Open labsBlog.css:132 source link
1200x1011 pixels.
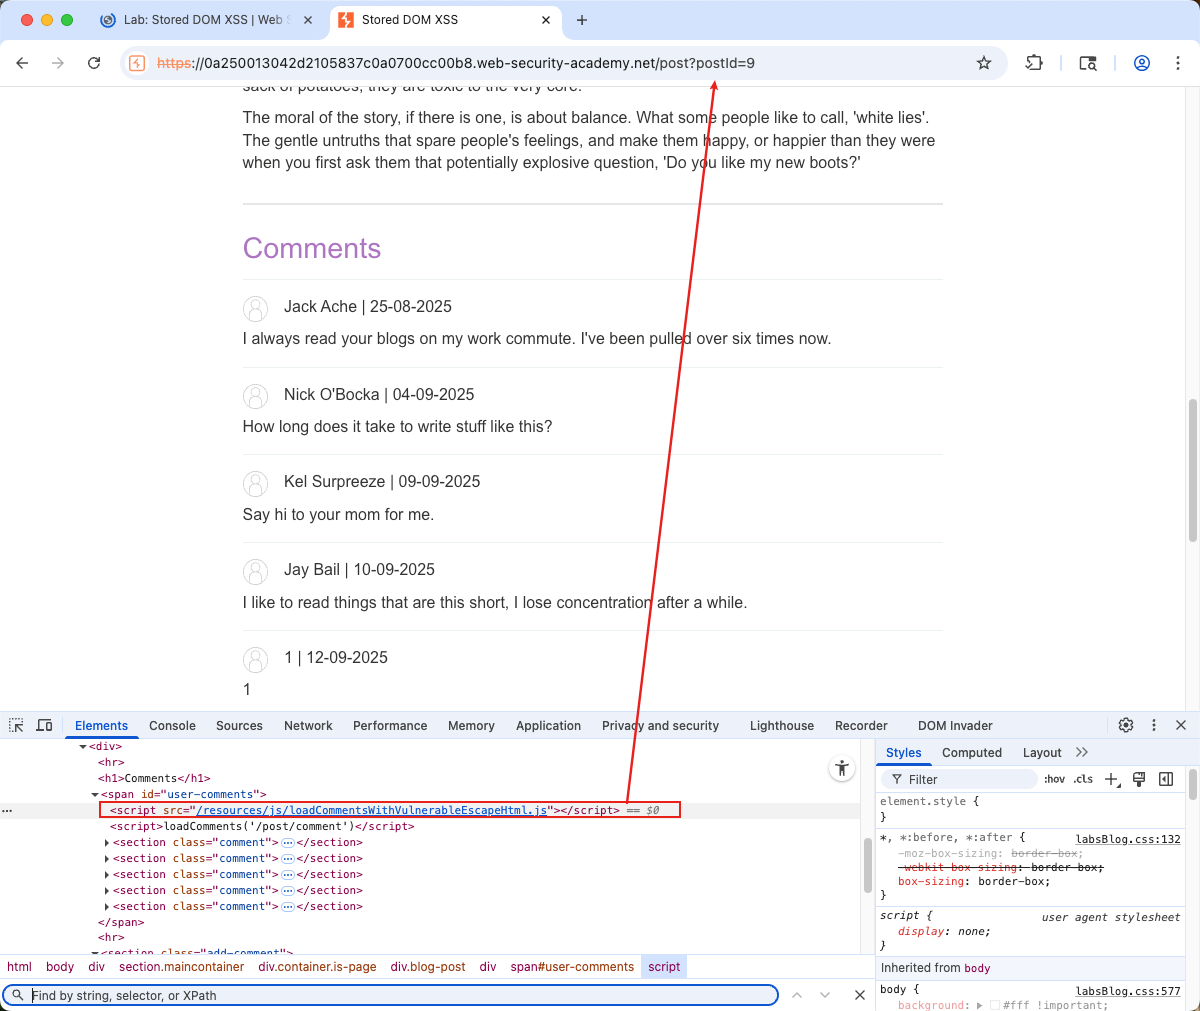pos(1128,839)
